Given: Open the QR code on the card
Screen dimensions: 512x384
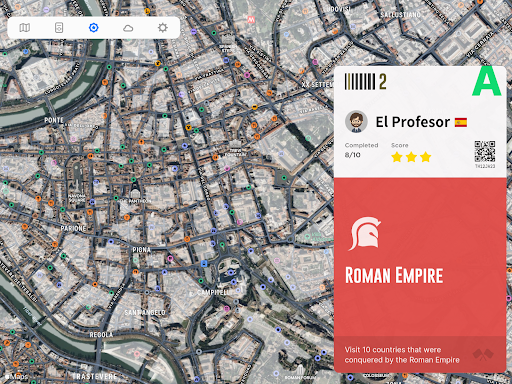Looking at the screenshot, I should [485, 152].
